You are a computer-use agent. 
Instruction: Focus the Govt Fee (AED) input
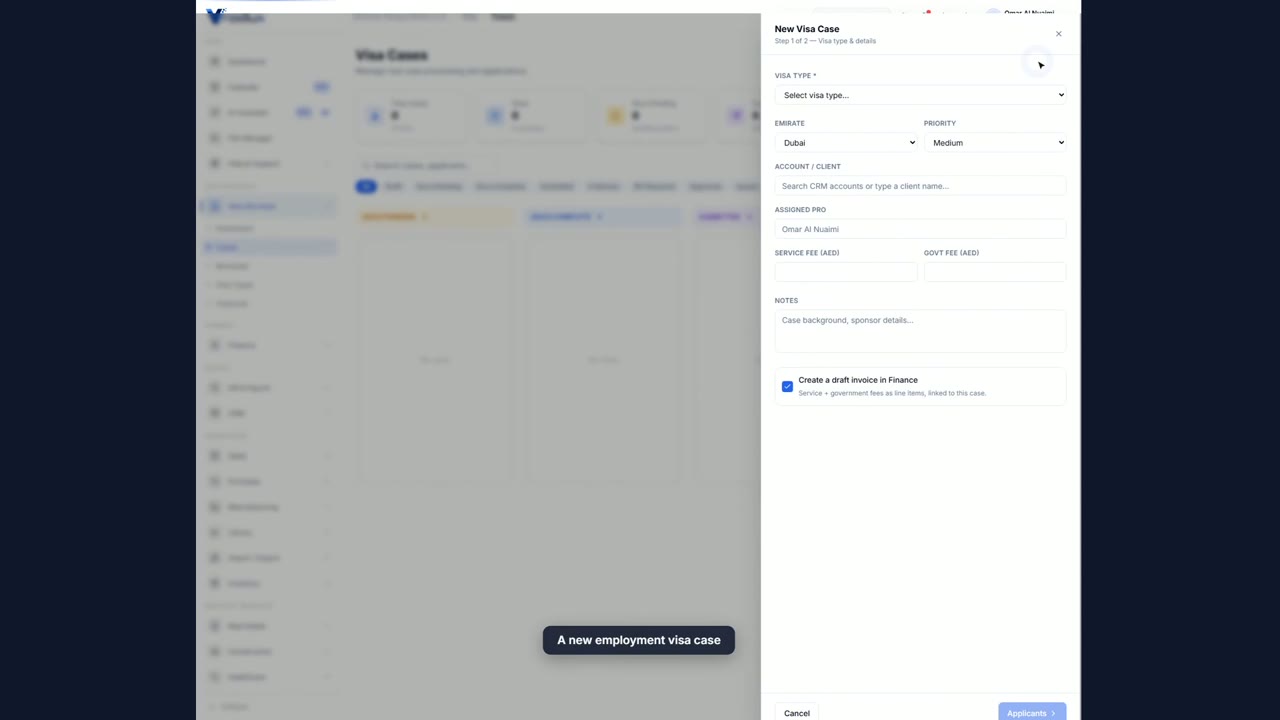[x=995, y=272]
